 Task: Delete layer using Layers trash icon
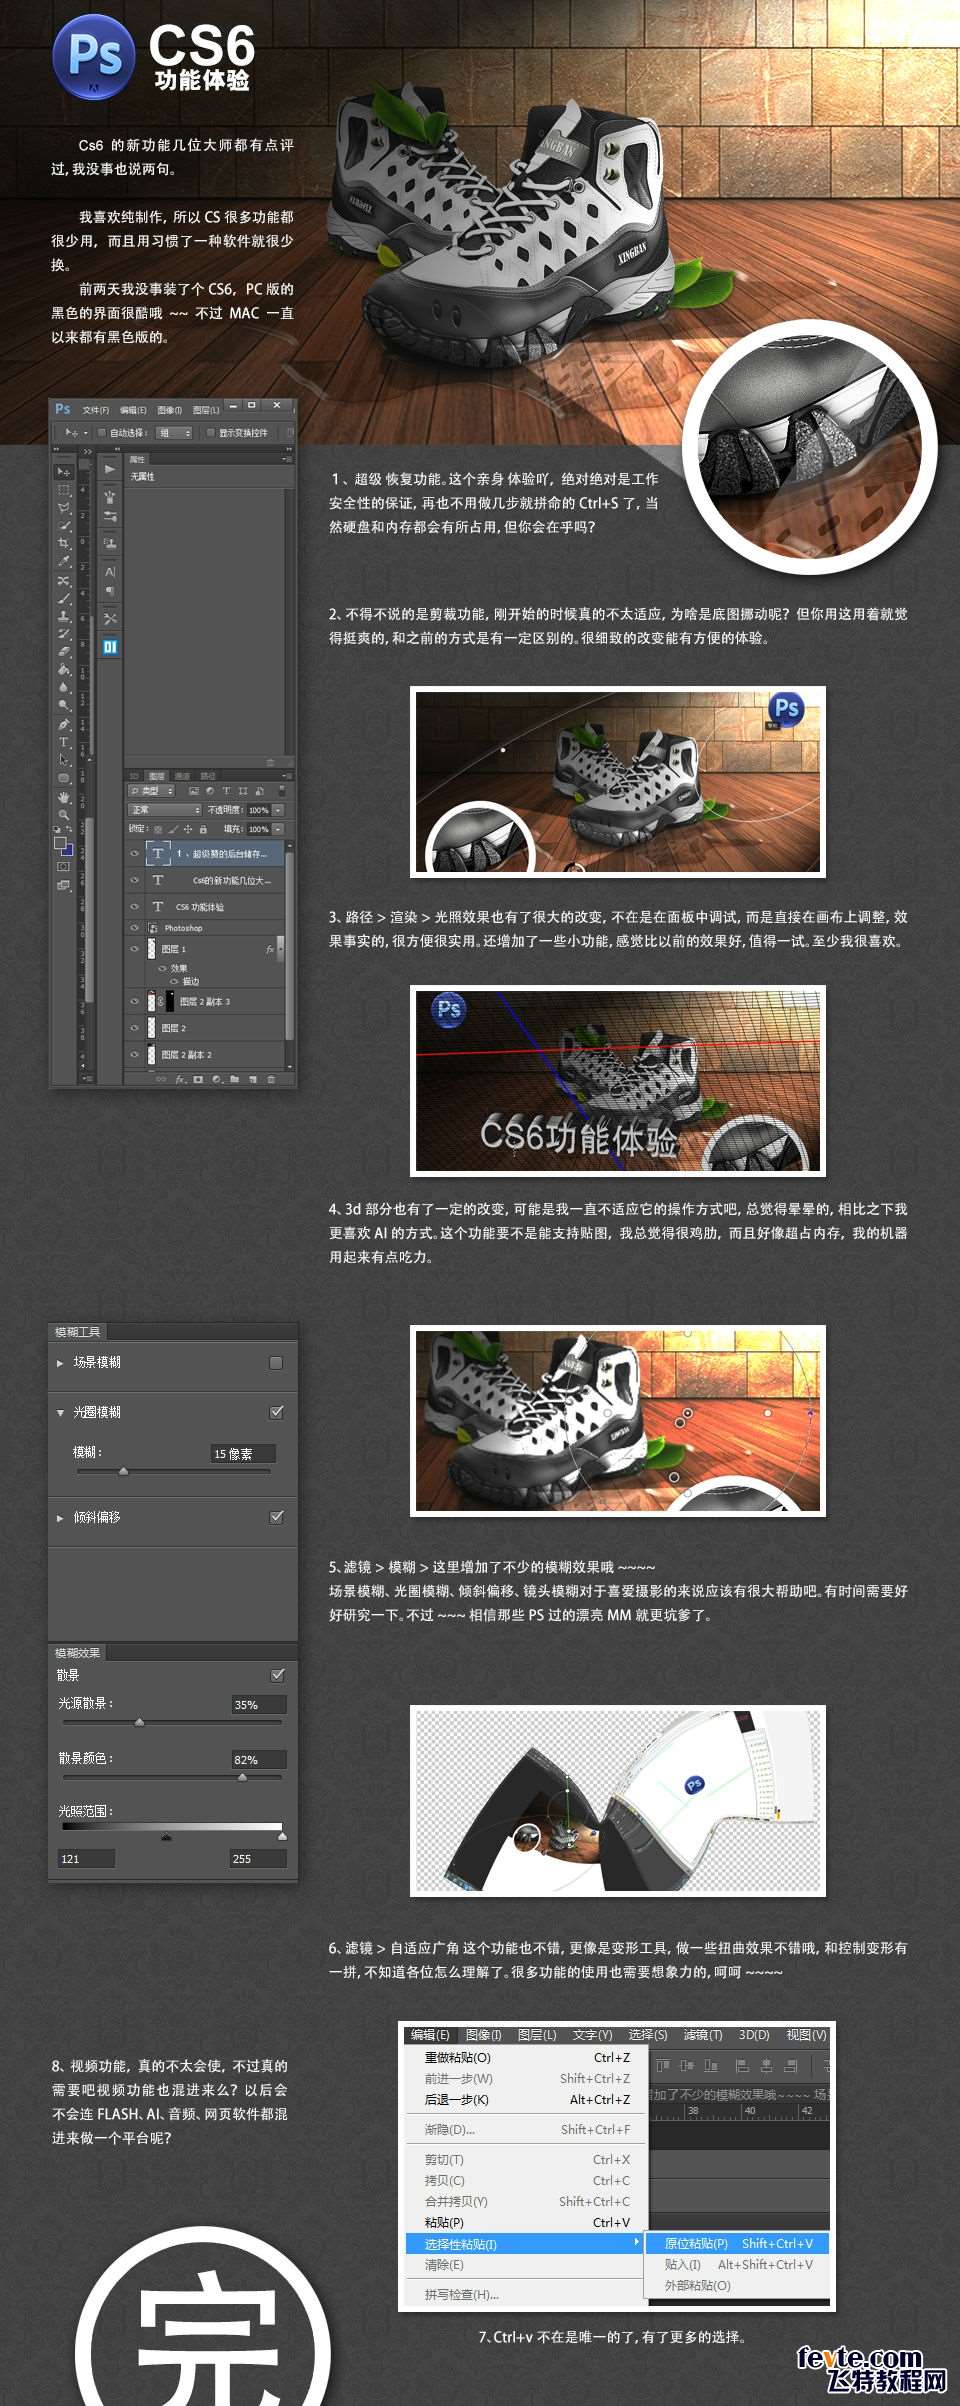[269, 1079]
